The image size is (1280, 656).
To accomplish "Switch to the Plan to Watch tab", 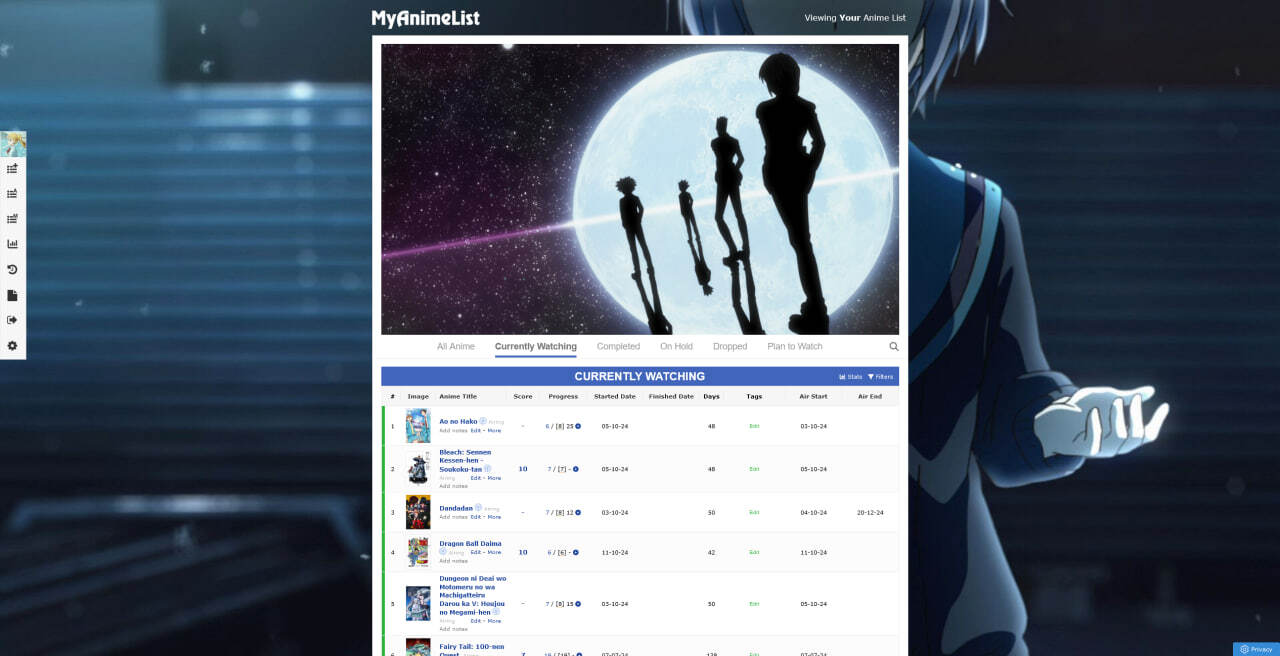I will (x=795, y=347).
